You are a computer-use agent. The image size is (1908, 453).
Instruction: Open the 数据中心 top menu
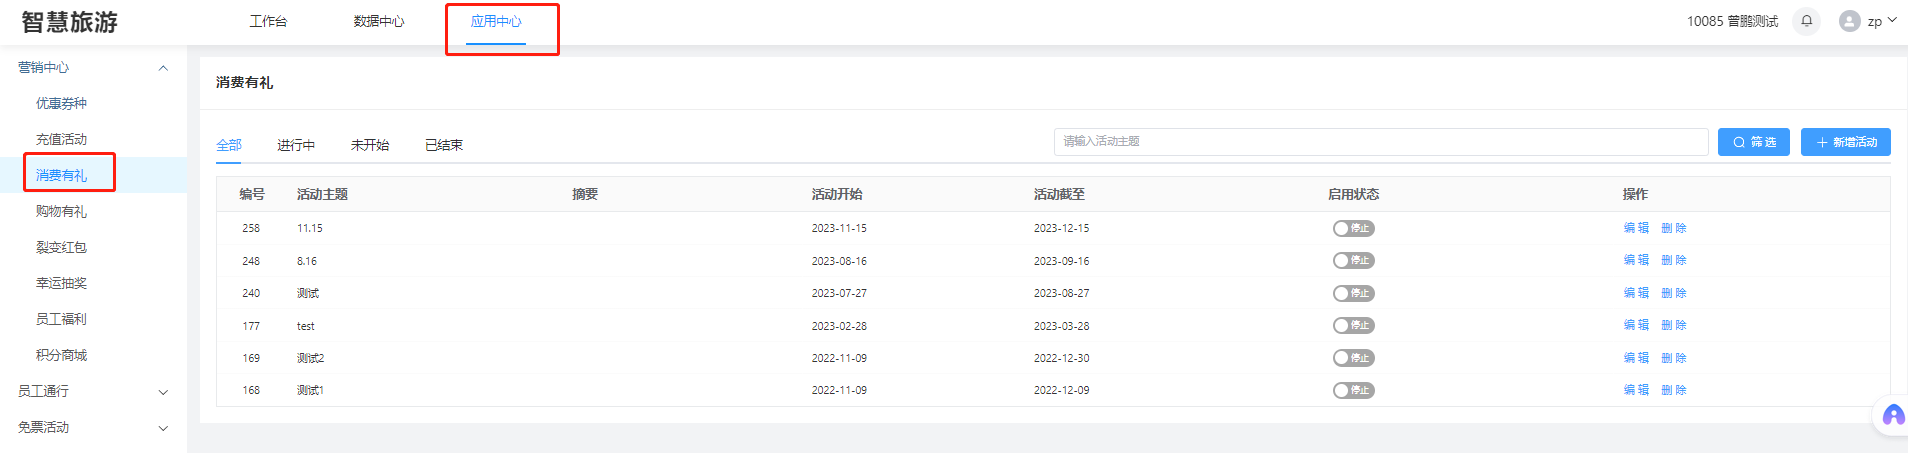[x=379, y=21]
